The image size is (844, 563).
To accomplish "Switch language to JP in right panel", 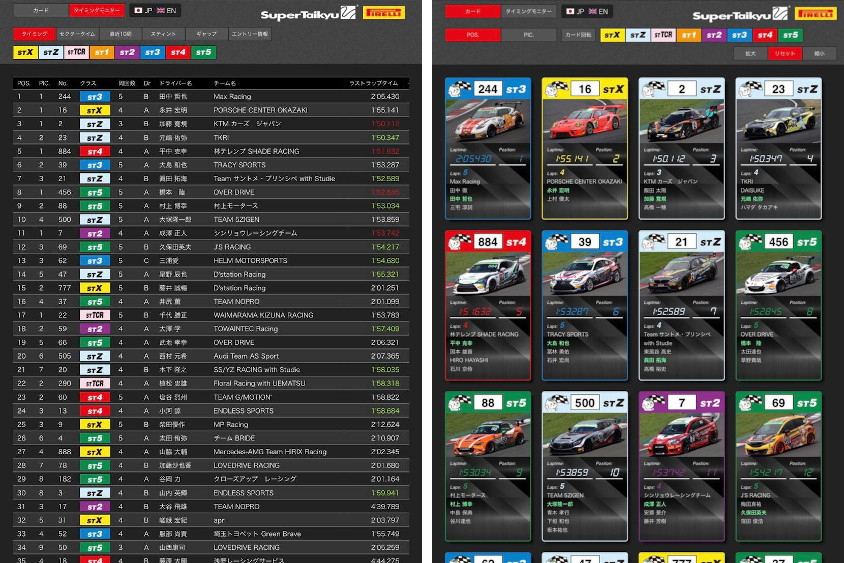I will coord(576,11).
